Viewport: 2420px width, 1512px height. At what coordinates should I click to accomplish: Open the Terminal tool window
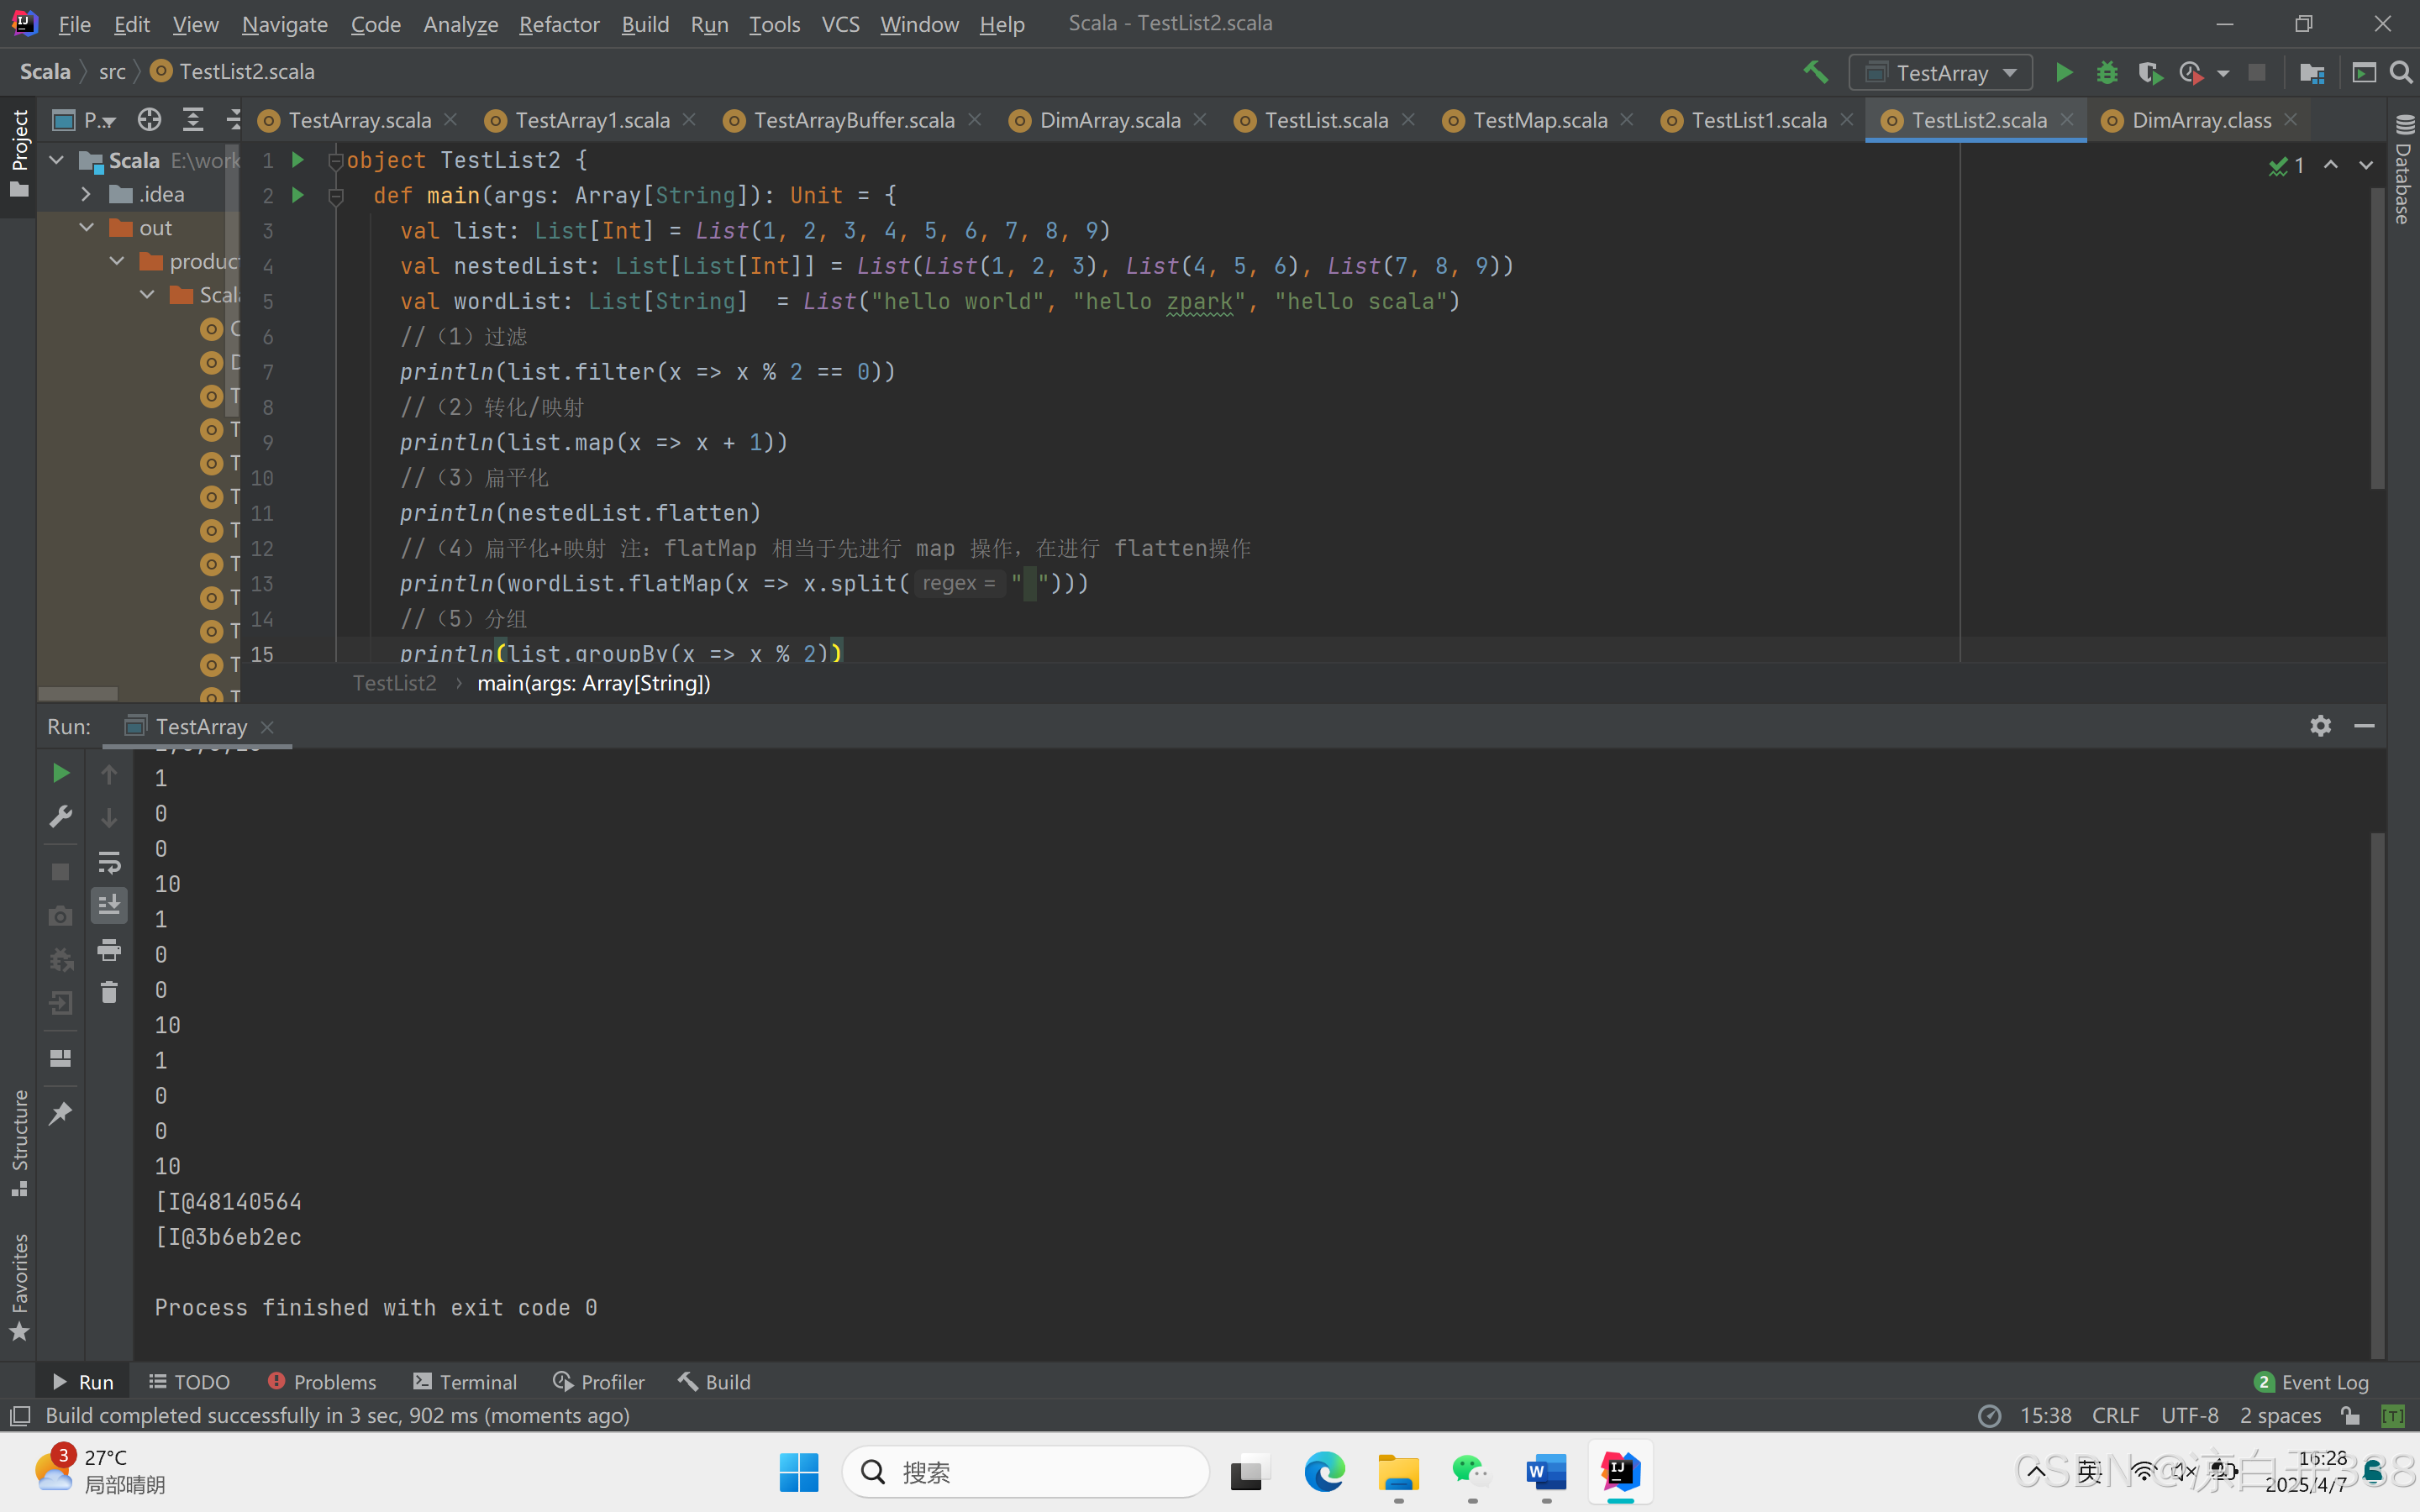[x=465, y=1381]
